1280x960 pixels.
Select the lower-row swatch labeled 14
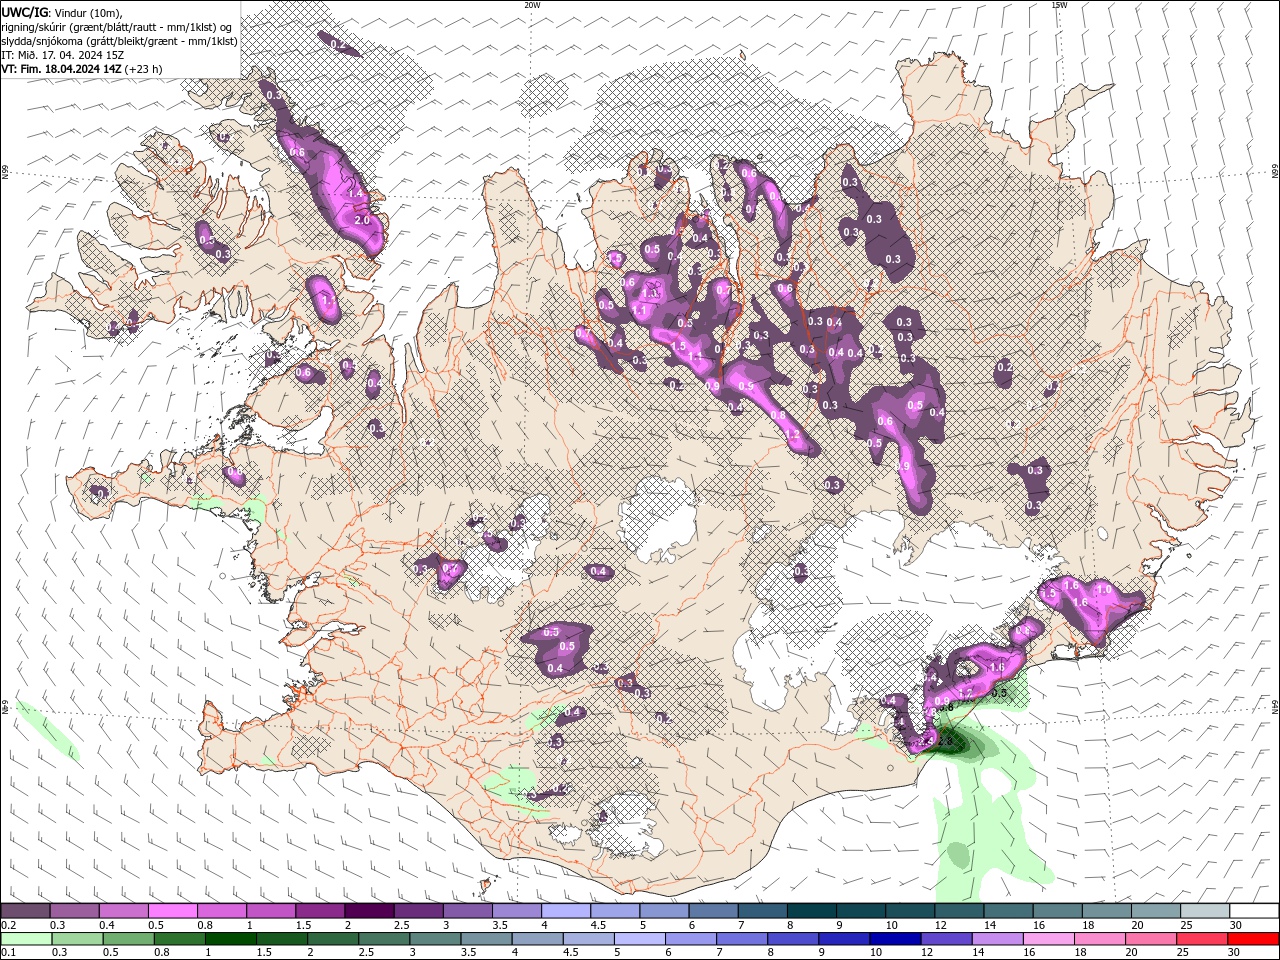pos(997,939)
